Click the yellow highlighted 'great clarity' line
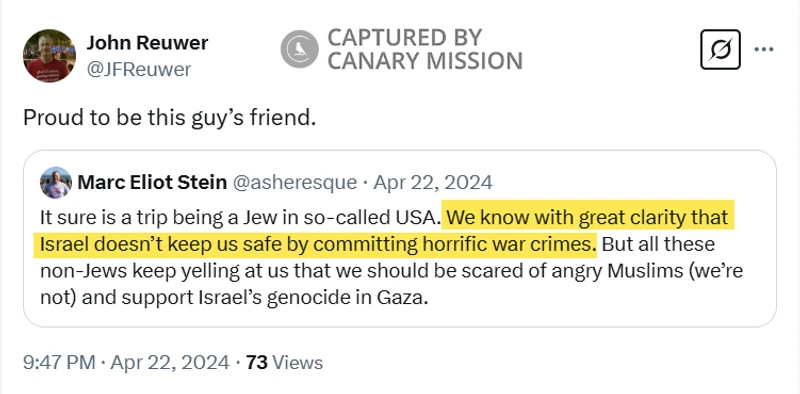800x394 pixels. pos(588,217)
